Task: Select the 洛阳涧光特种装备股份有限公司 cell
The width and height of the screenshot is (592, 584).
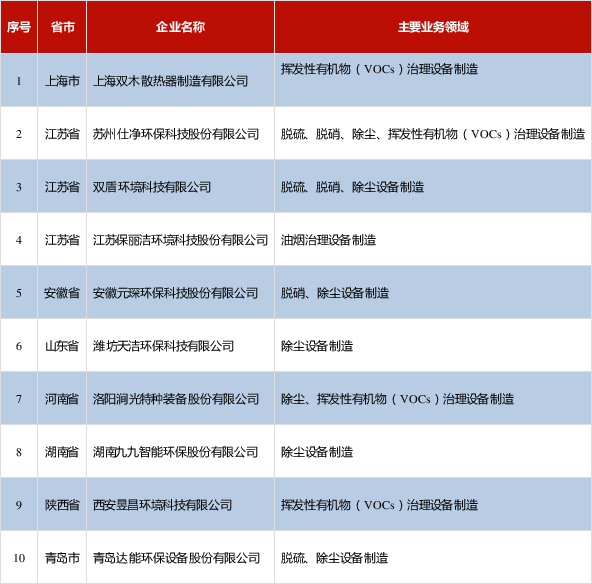Action: point(180,399)
